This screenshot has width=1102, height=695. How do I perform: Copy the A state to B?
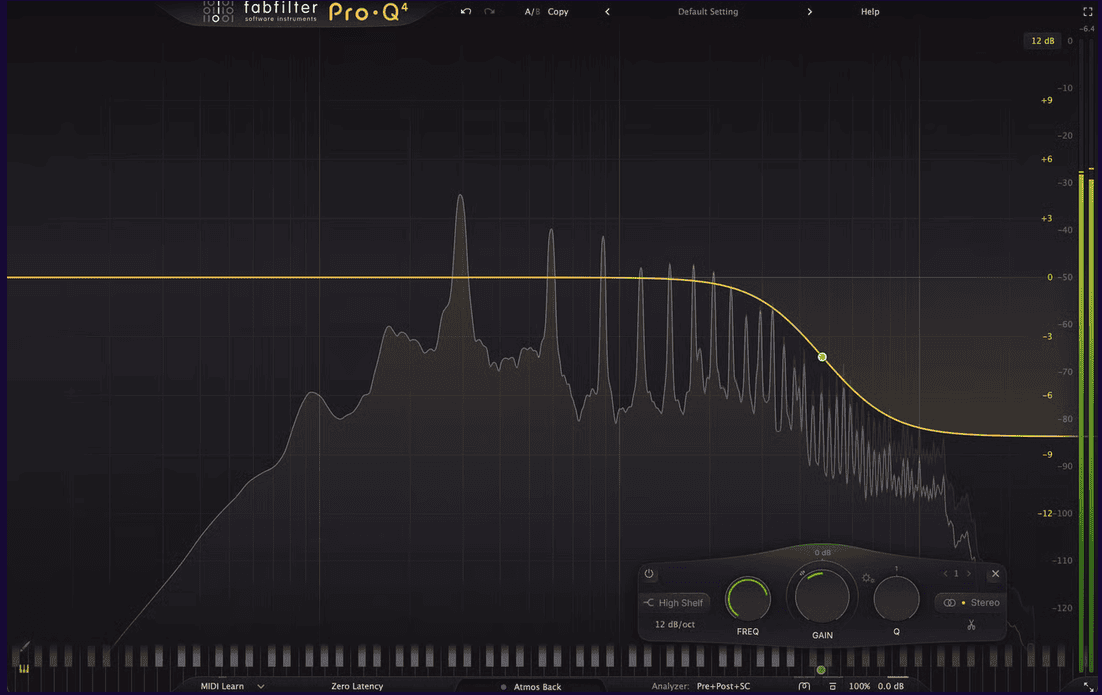click(x=558, y=11)
